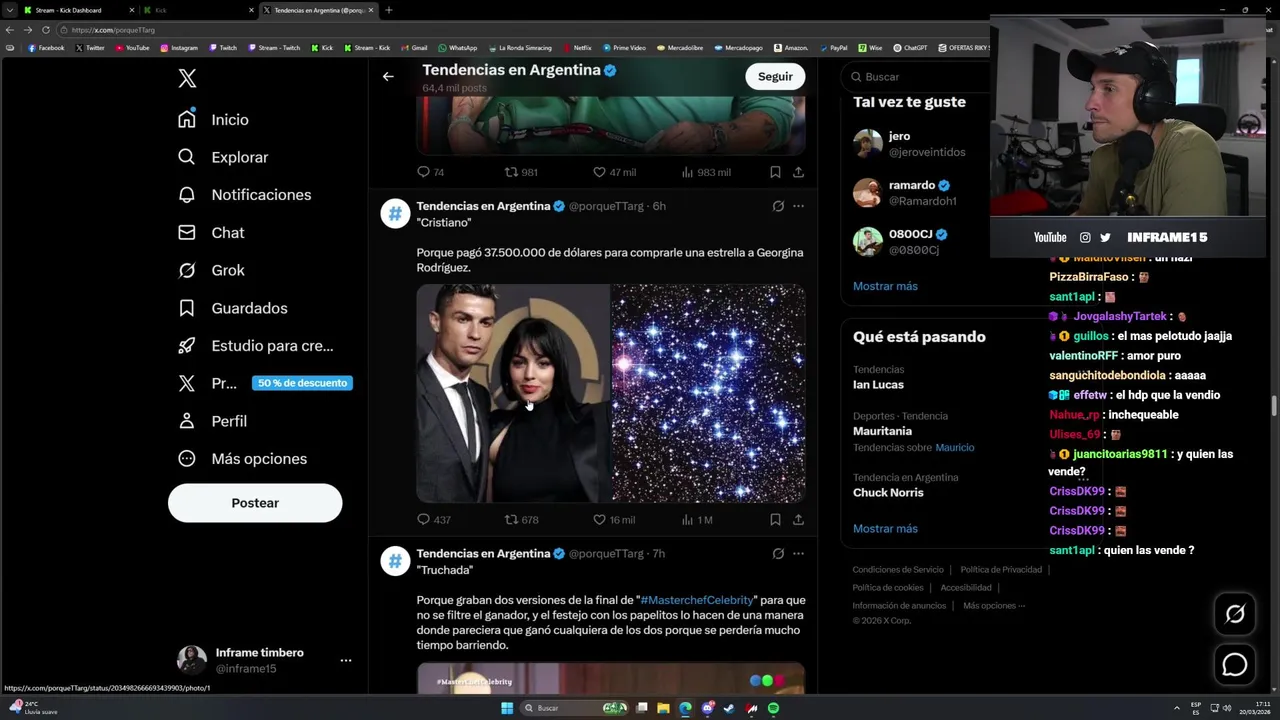Open a new browser tab

(x=389, y=10)
